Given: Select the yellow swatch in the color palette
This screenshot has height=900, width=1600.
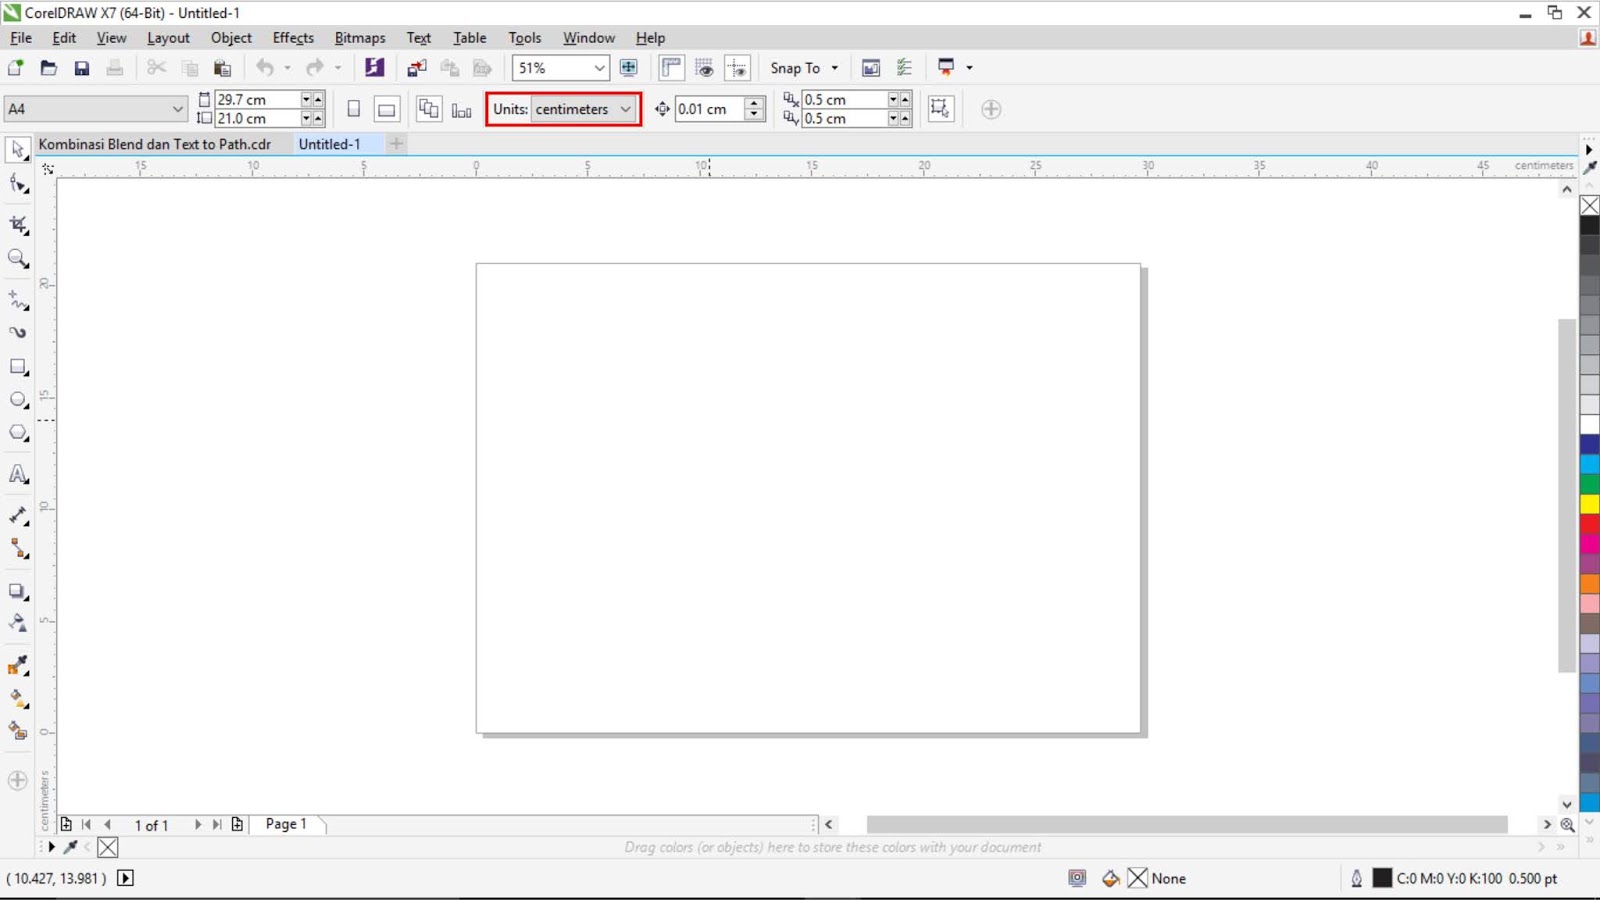Looking at the screenshot, I should click(1589, 505).
